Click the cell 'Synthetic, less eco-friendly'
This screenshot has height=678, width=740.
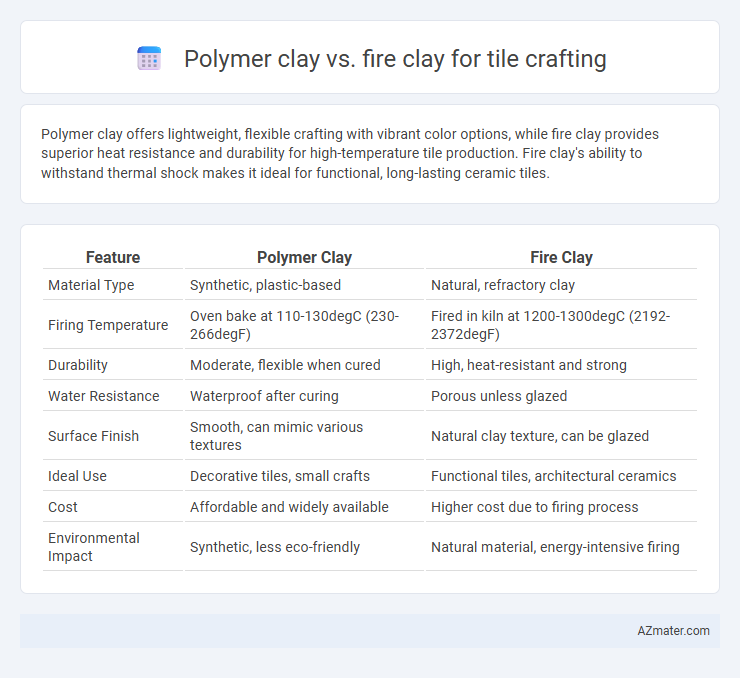[x=275, y=547]
